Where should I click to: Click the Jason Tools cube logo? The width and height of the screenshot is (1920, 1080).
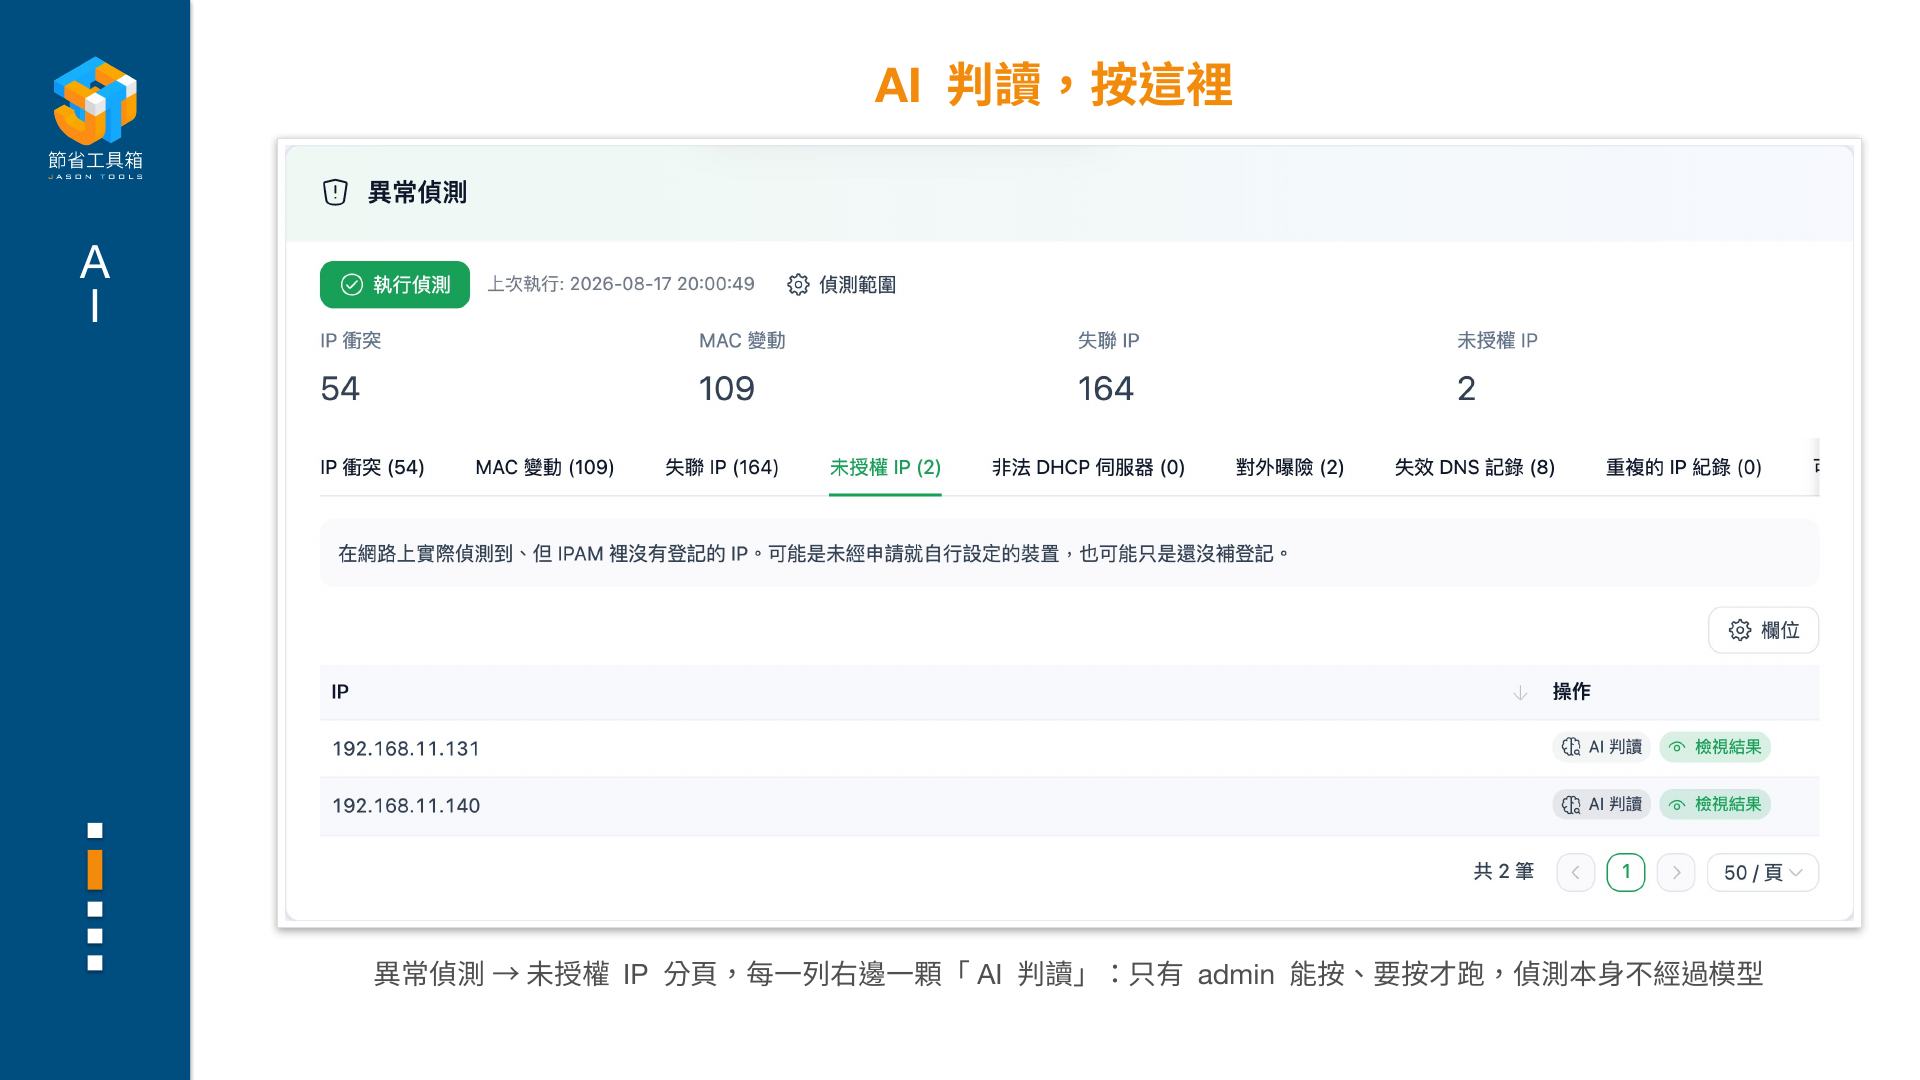[95, 100]
